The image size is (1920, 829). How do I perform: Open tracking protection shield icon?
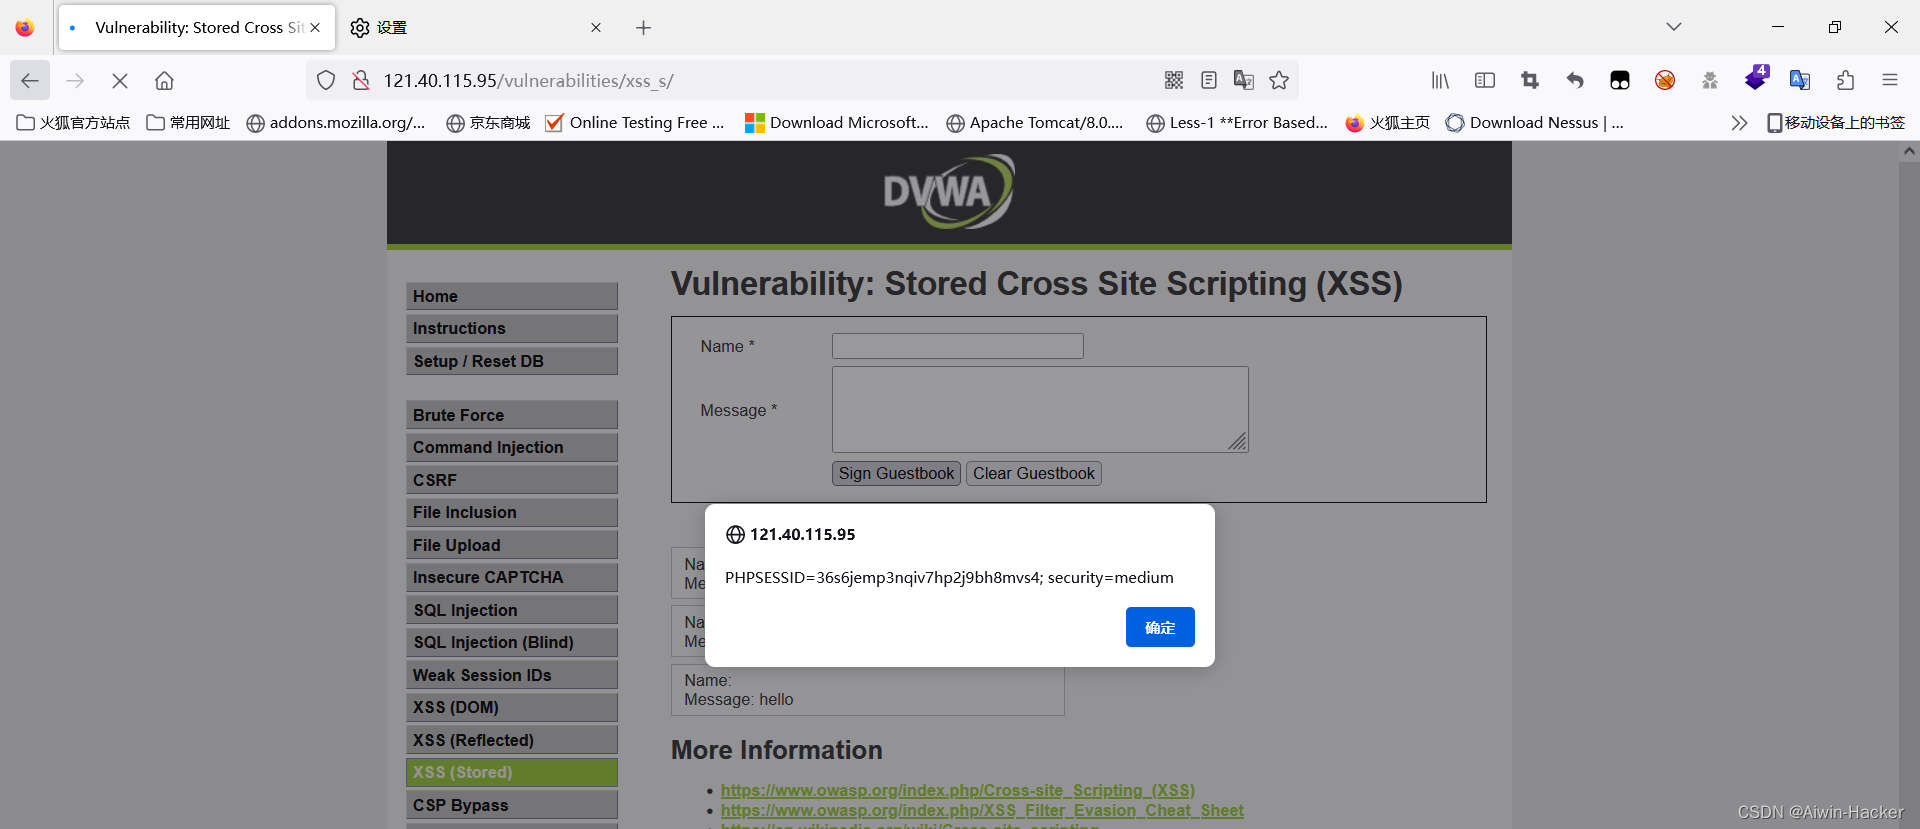pos(326,81)
